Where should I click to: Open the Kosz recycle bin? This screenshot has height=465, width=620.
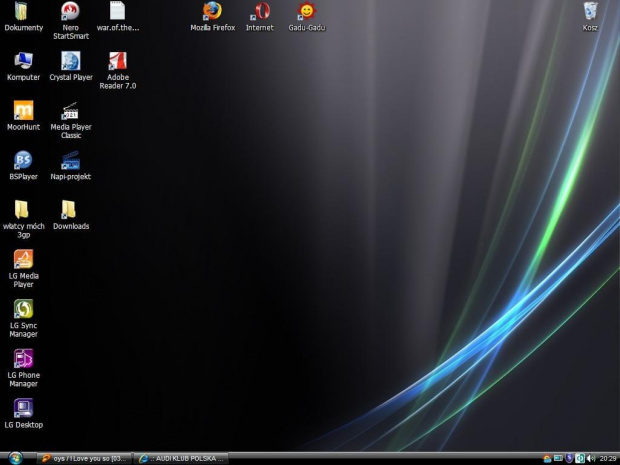(590, 12)
